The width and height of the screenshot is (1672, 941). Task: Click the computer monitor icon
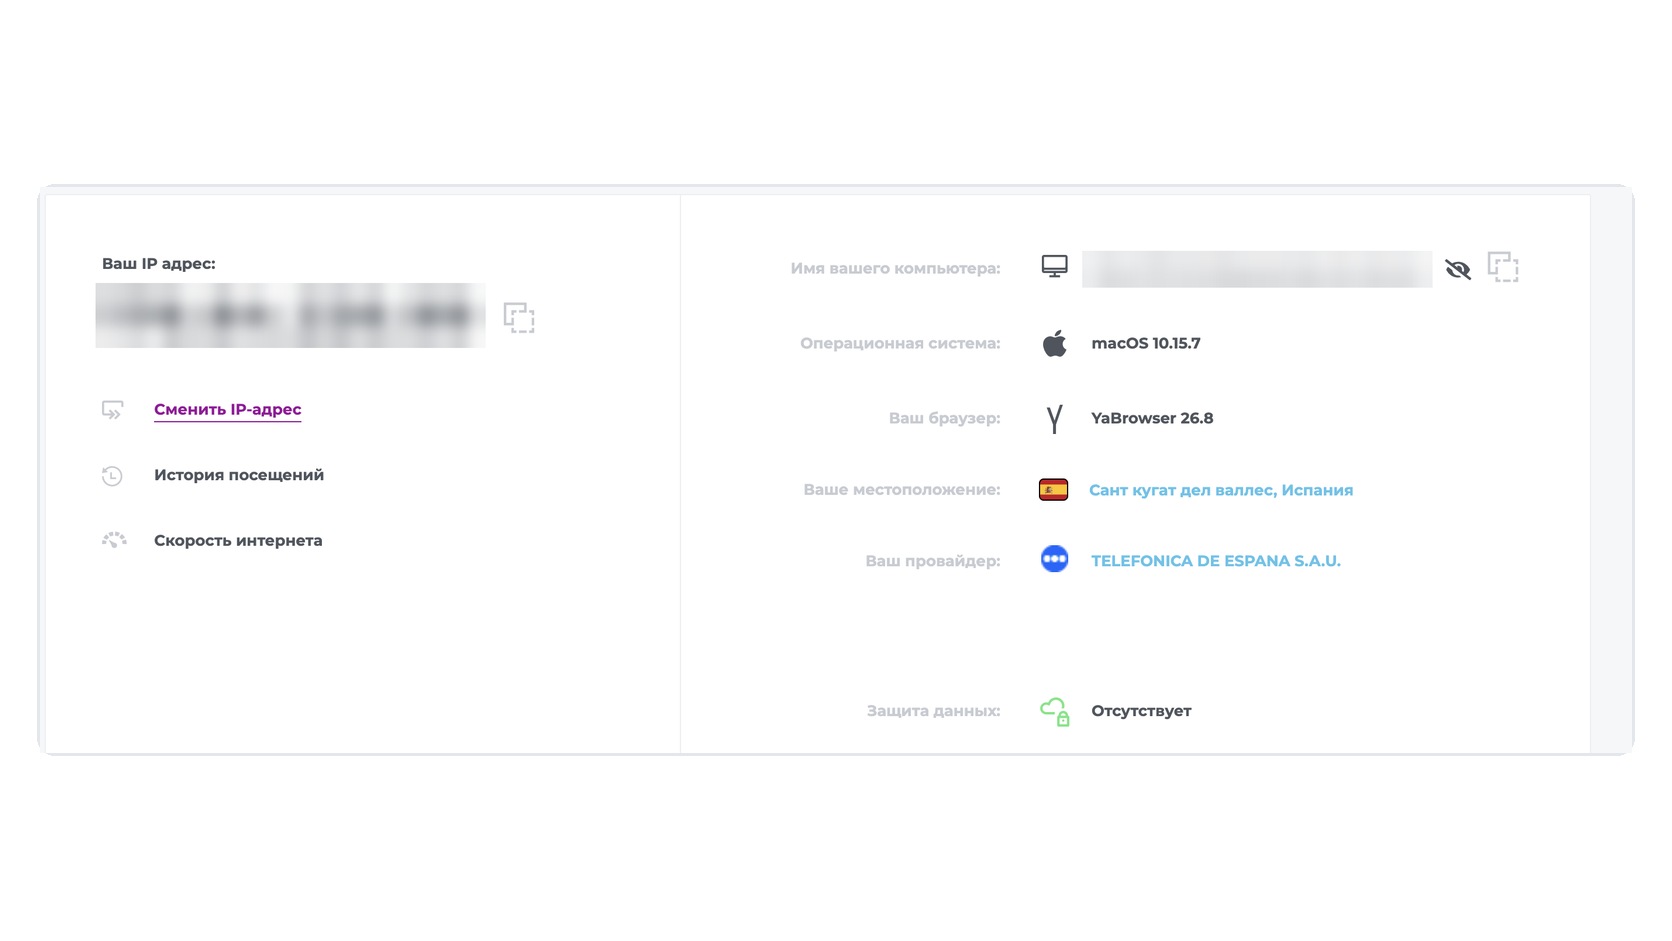pos(1054,266)
